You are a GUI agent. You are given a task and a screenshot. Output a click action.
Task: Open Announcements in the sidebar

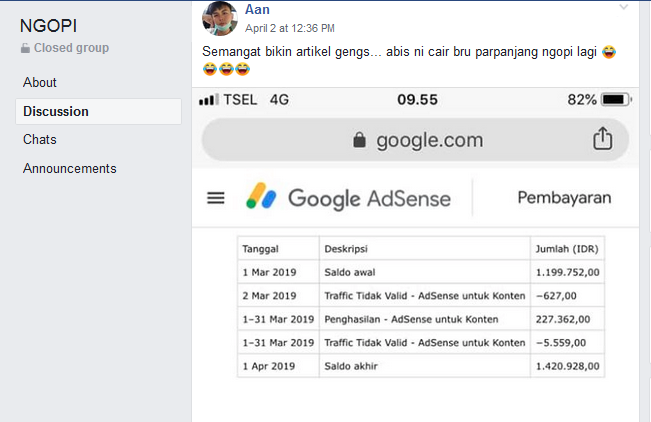pyautogui.click(x=70, y=168)
